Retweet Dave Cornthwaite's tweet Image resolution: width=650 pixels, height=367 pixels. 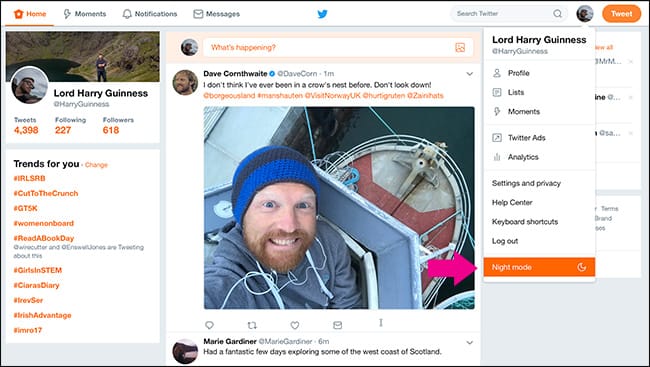tap(252, 325)
